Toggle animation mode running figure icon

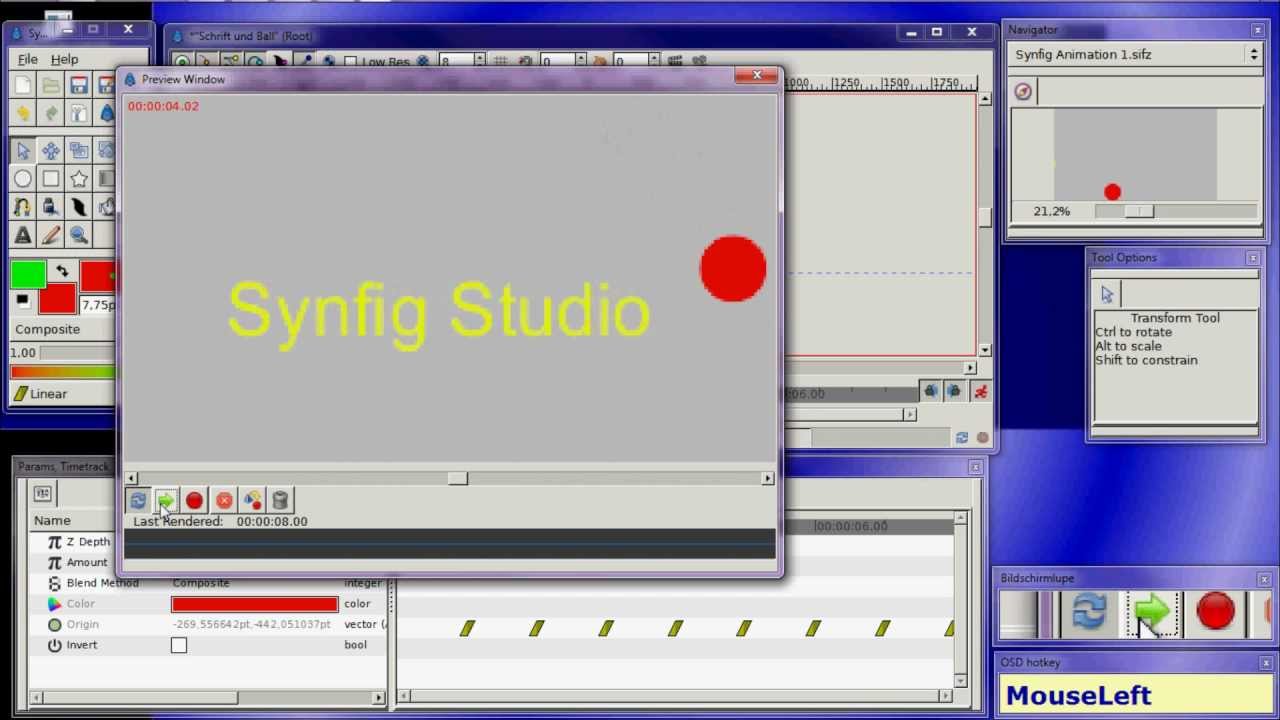pyautogui.click(x=980, y=393)
